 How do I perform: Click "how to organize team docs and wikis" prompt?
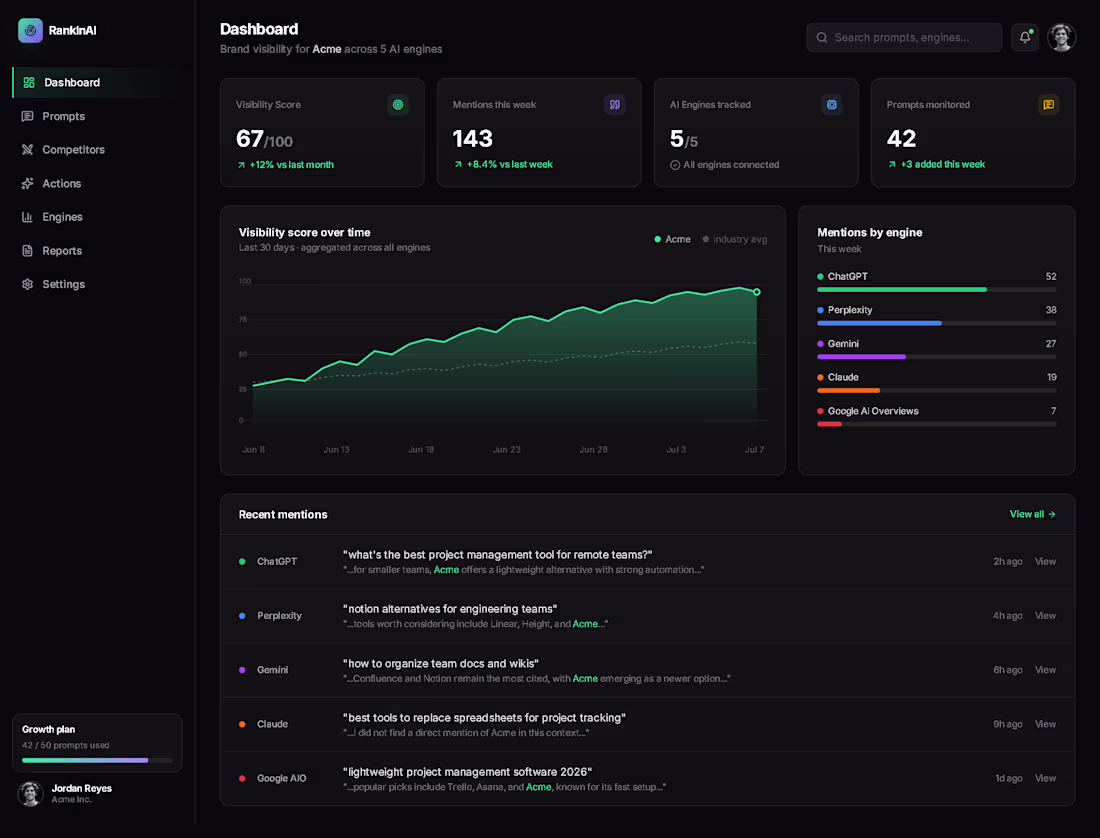[441, 663]
